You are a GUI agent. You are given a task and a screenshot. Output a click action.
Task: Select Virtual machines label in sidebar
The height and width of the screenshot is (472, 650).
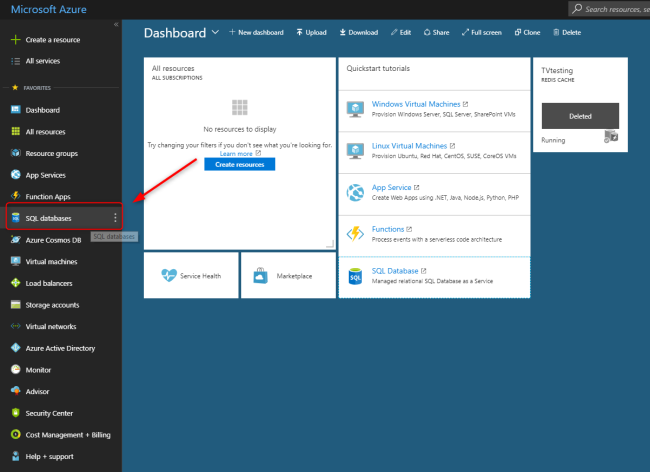coord(51,261)
